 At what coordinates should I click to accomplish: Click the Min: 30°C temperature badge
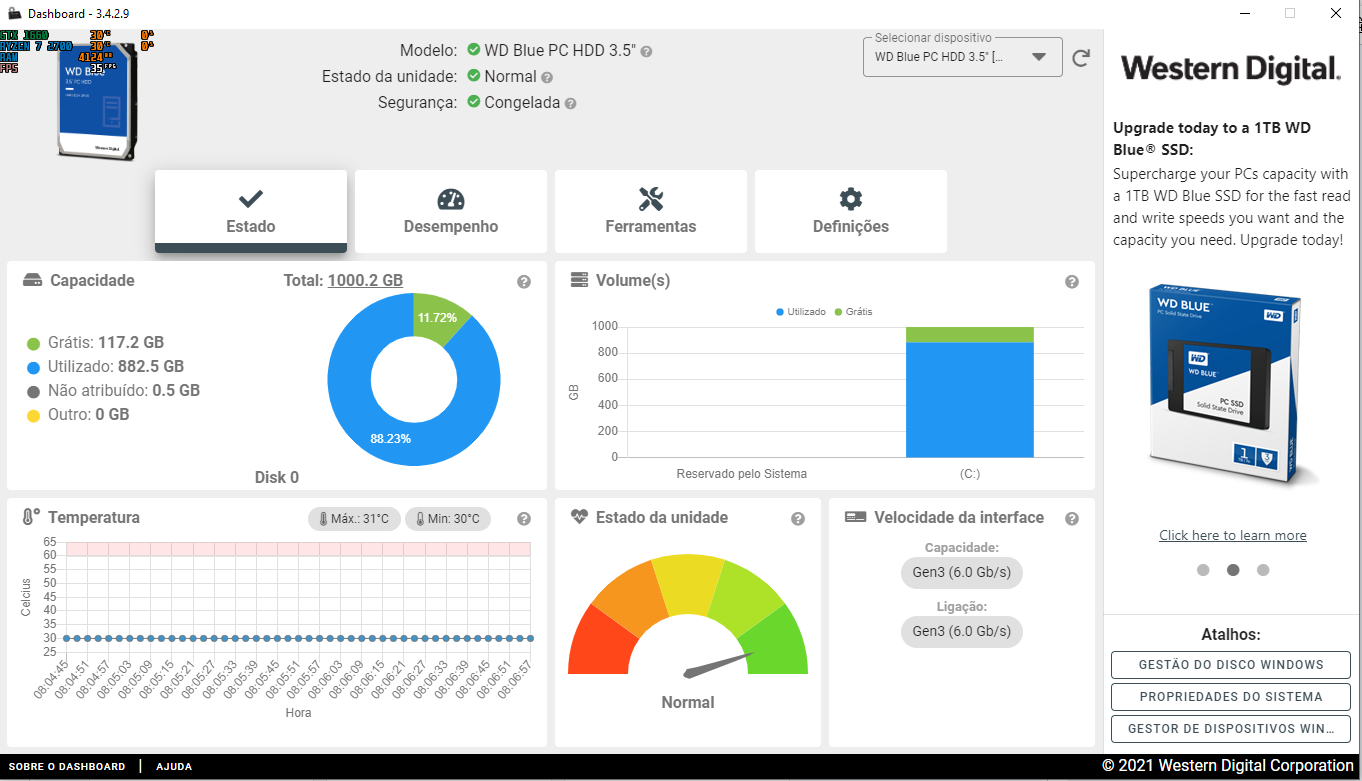tap(448, 519)
